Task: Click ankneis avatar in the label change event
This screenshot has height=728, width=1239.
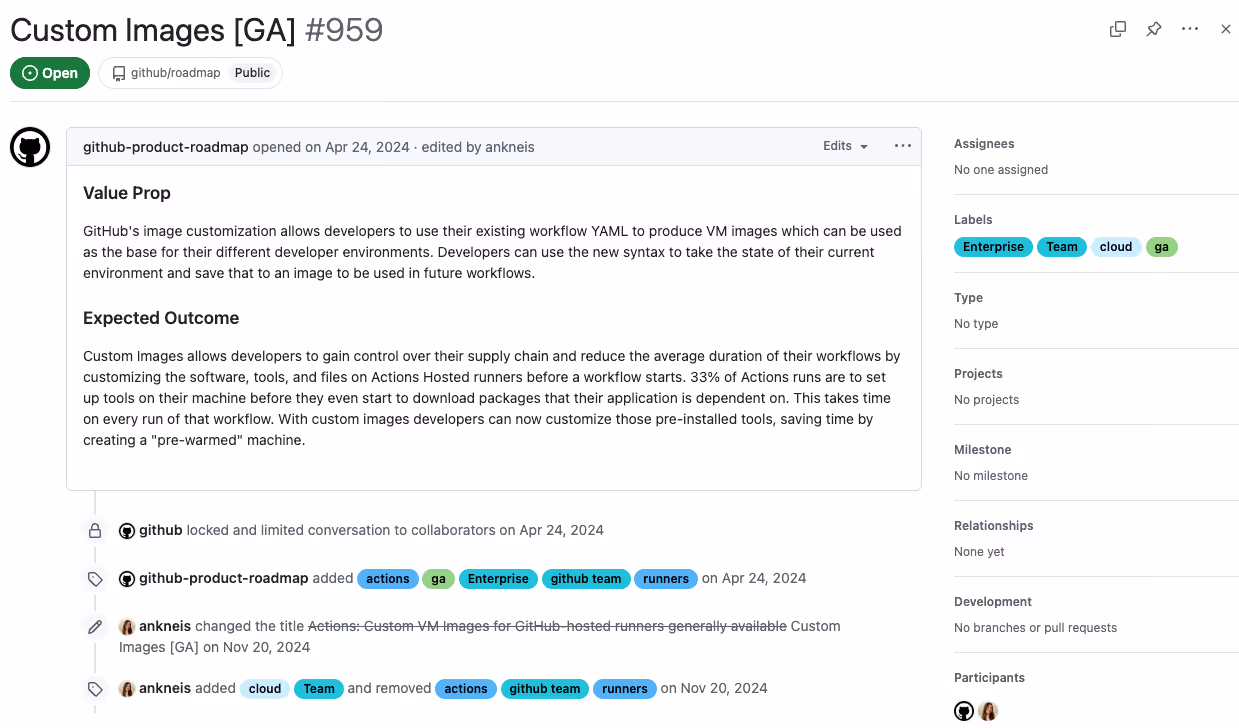Action: 127,688
